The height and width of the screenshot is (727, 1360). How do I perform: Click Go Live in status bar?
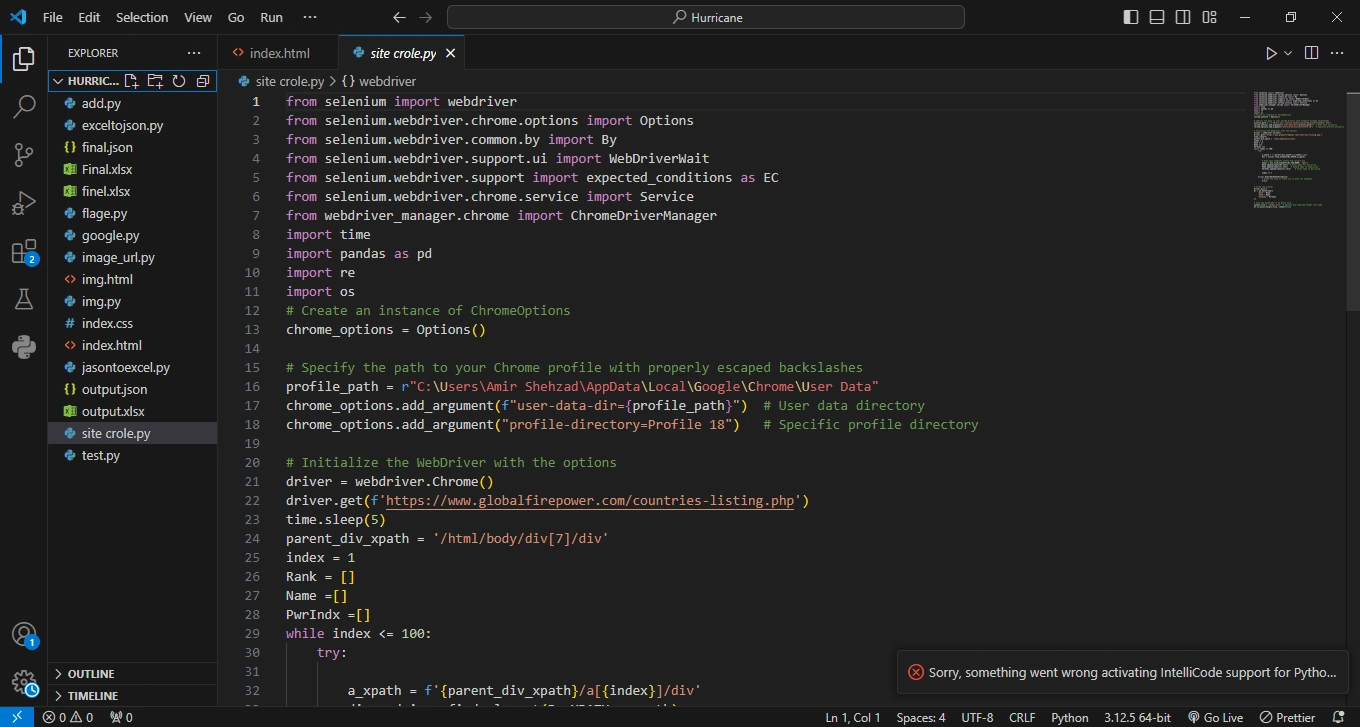tap(1216, 717)
